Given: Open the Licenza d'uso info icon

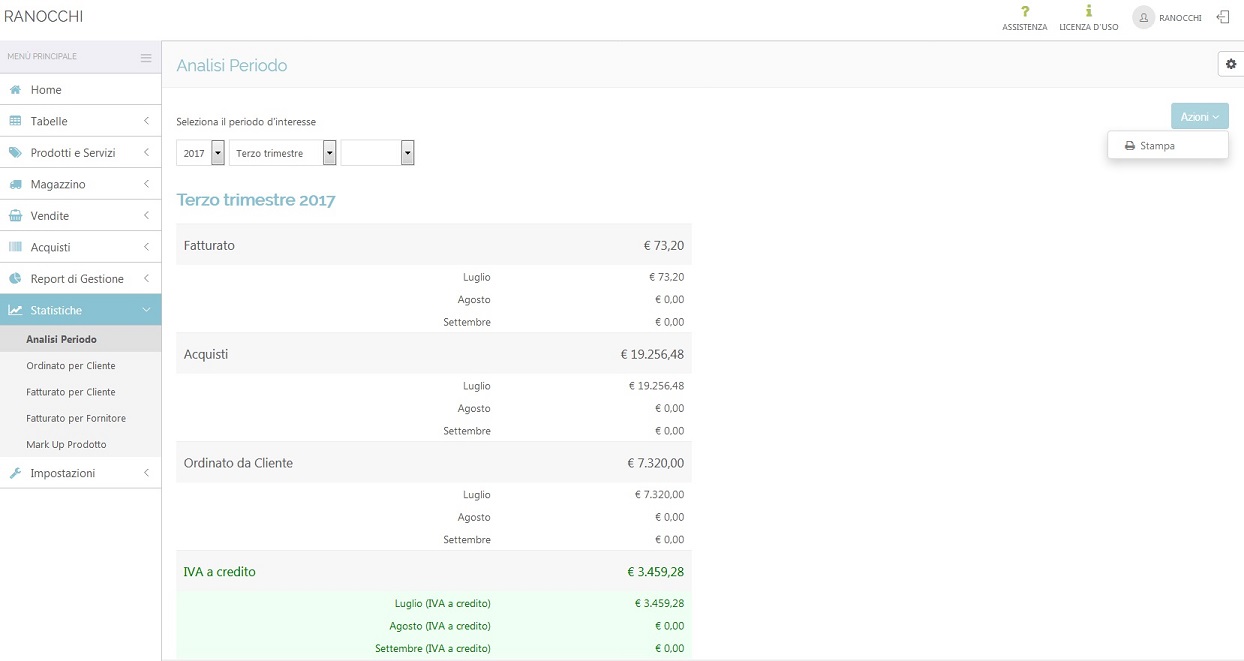Looking at the screenshot, I should point(1088,12).
